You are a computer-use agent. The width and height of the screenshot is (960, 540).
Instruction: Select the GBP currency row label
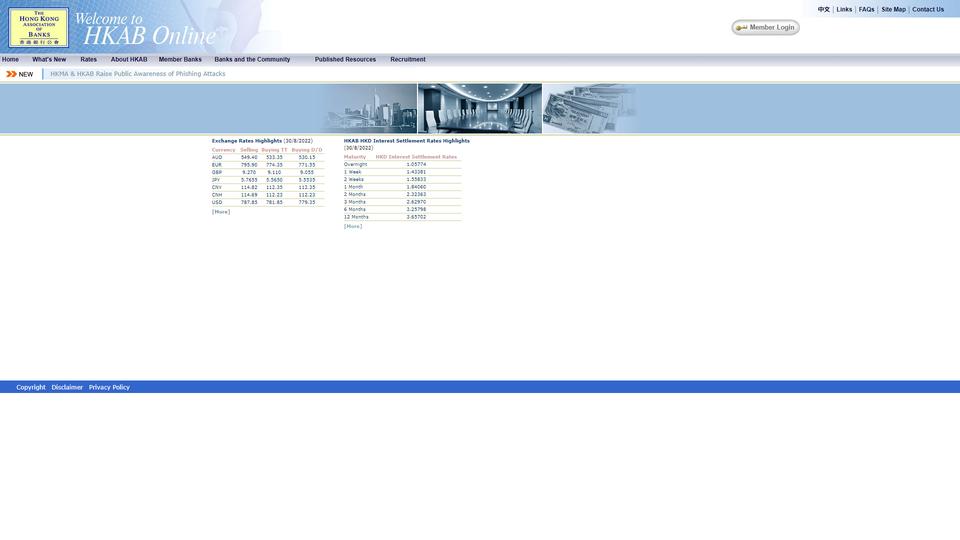tap(217, 173)
